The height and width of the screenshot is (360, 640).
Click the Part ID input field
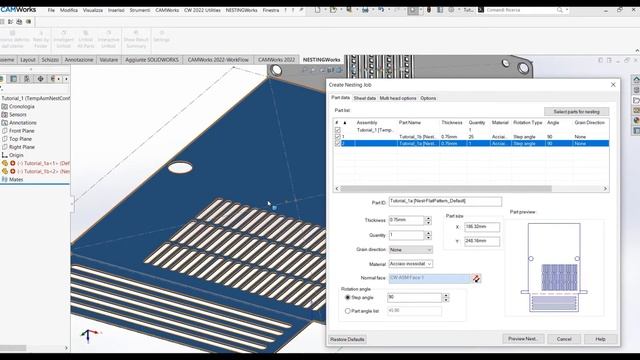[445, 201]
